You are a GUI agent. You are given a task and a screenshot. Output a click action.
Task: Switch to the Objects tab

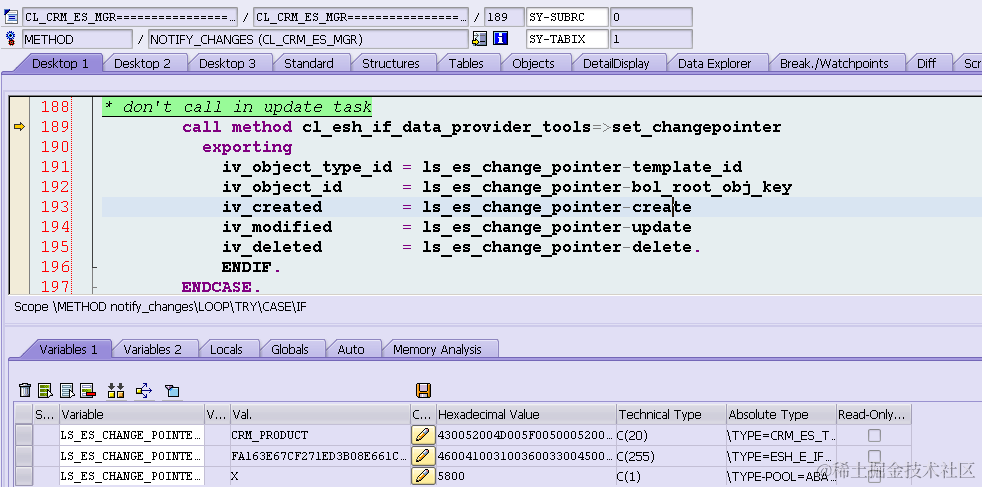533,63
